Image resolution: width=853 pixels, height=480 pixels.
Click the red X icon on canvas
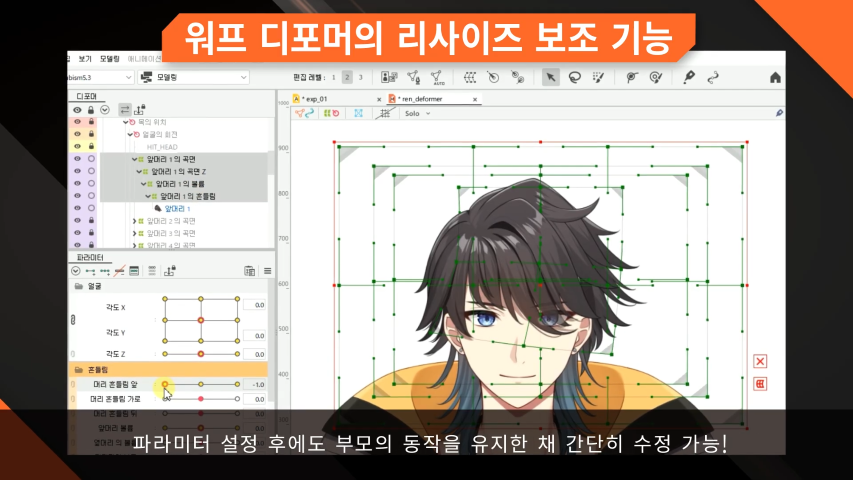[x=760, y=361]
